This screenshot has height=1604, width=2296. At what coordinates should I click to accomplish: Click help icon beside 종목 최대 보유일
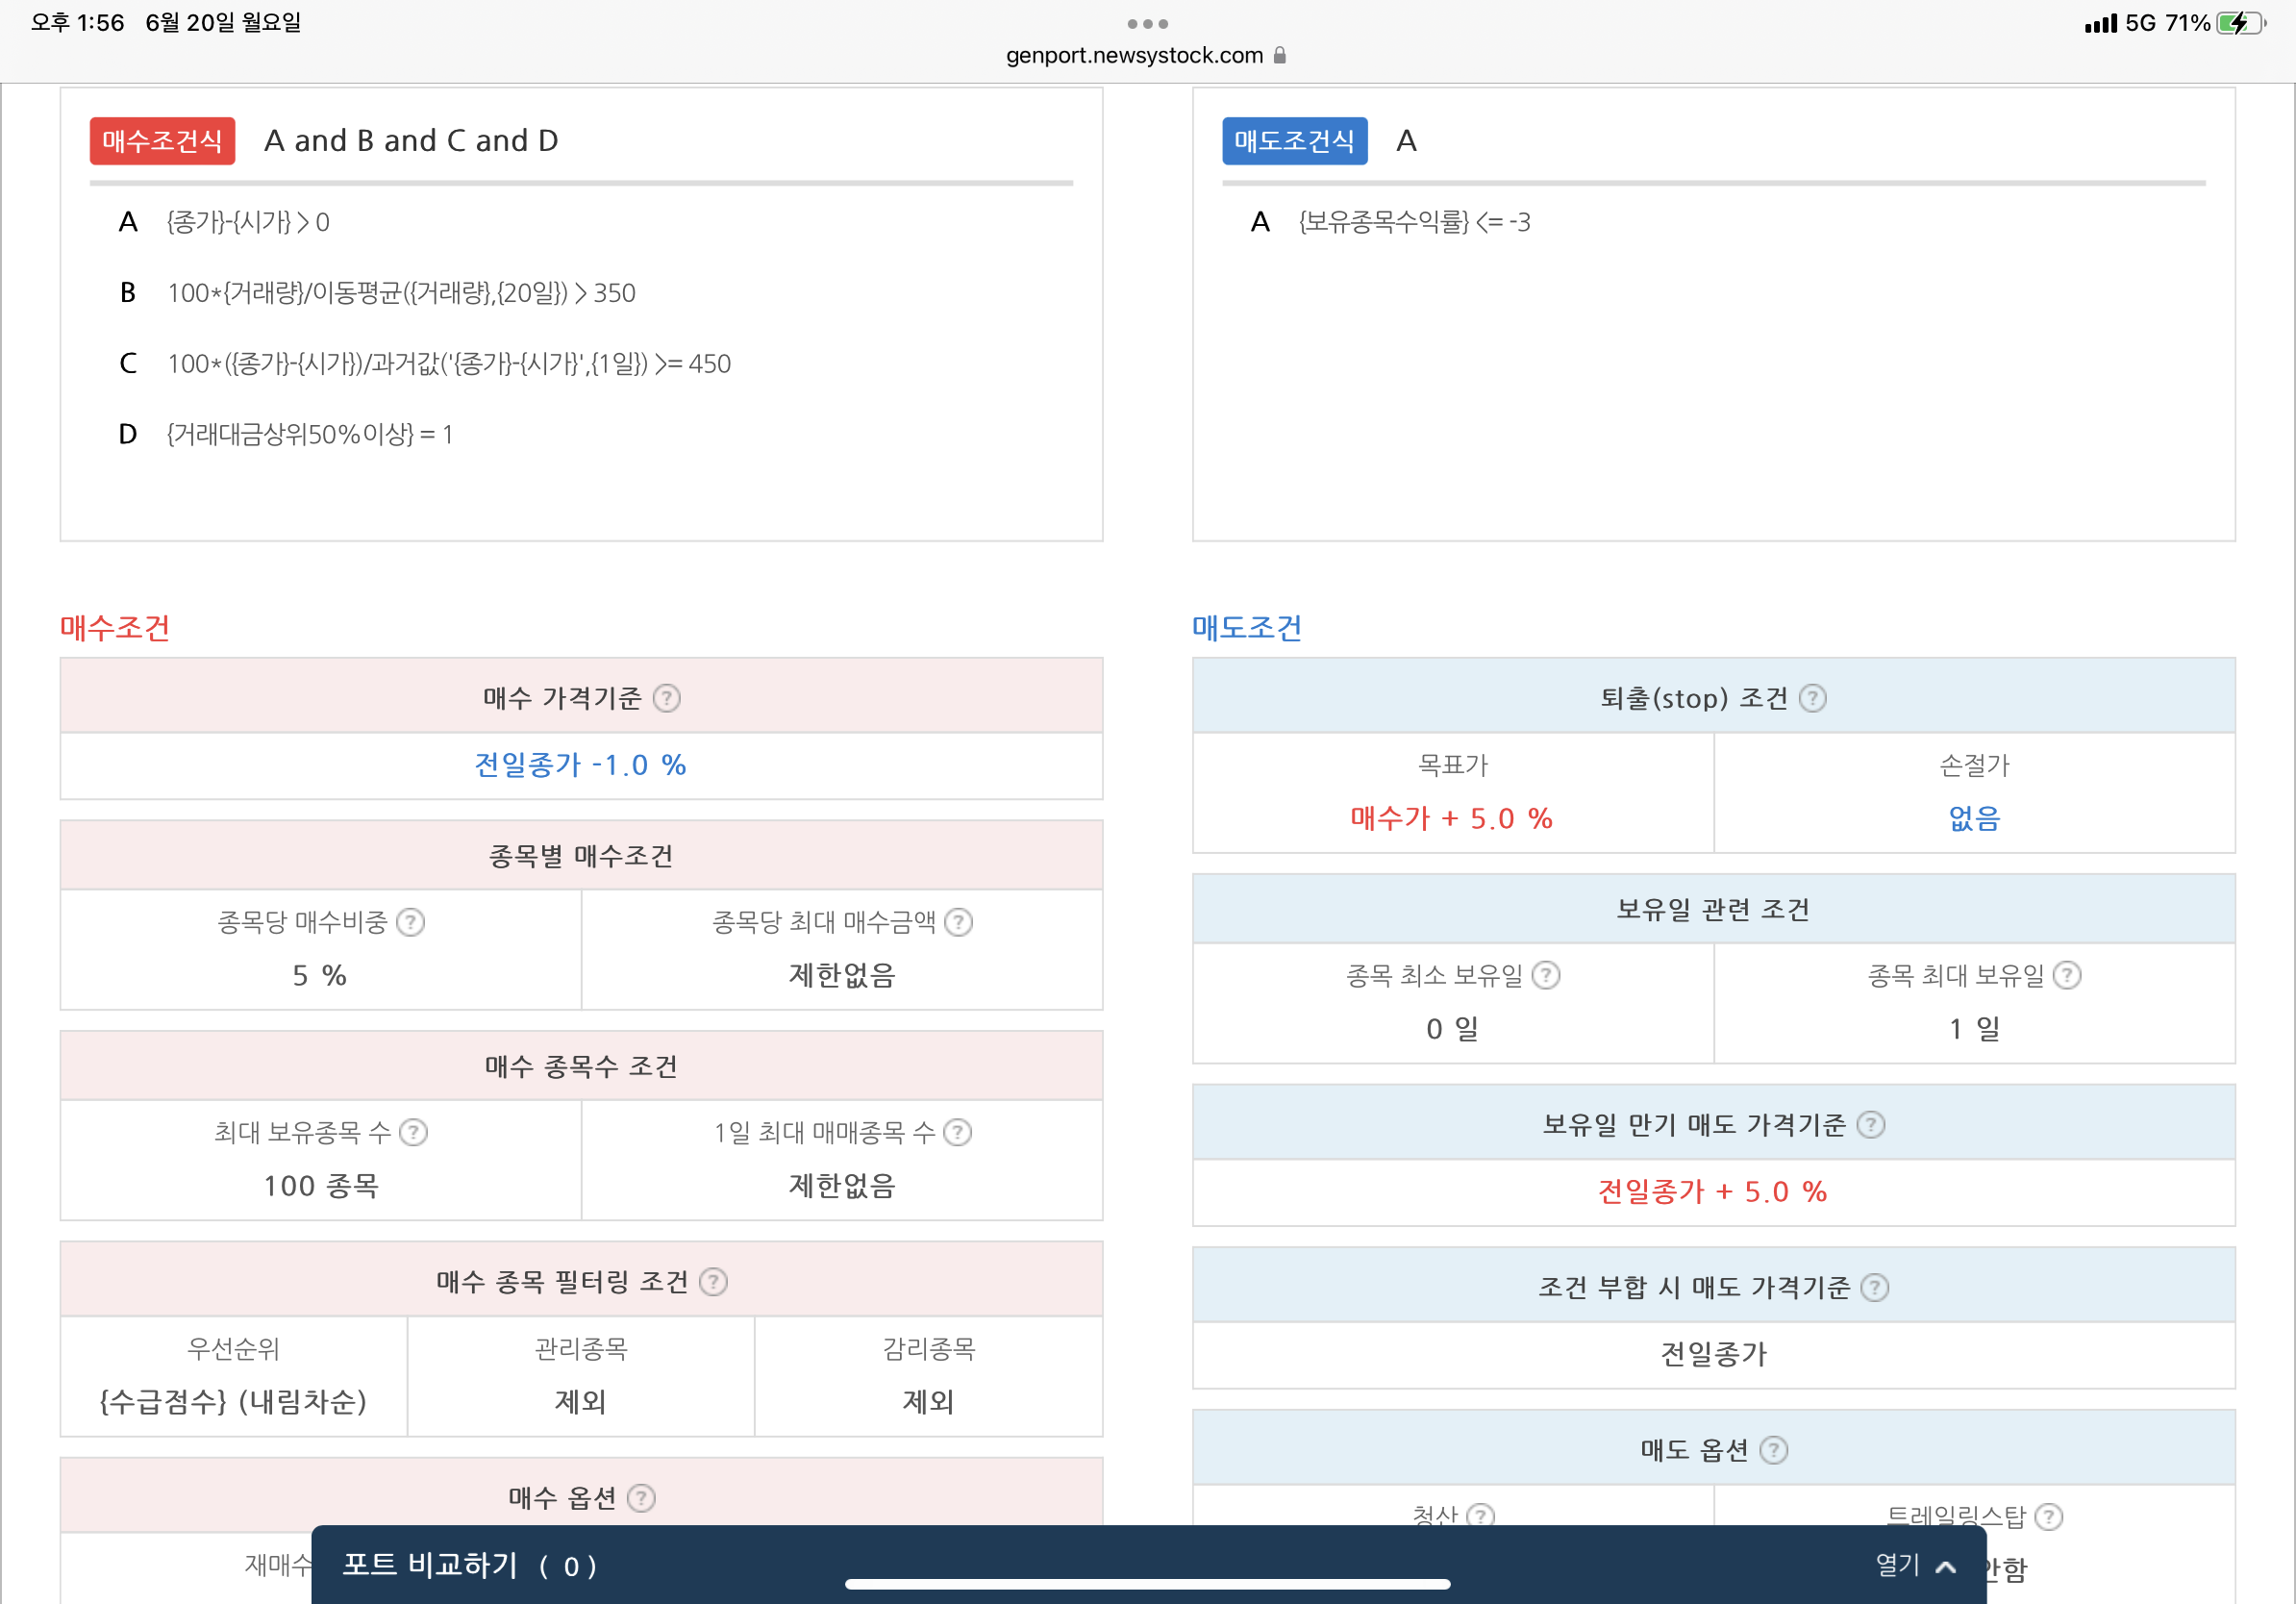click(2067, 975)
